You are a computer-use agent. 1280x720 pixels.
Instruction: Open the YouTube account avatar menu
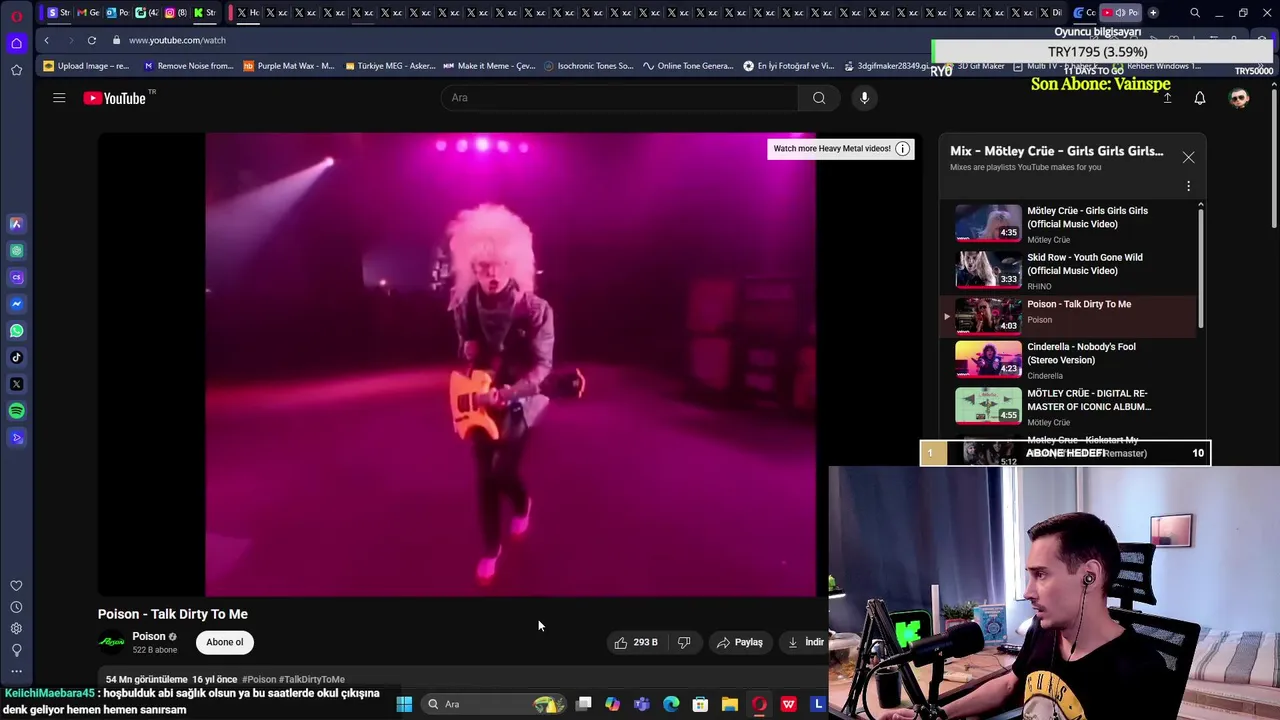point(1239,98)
